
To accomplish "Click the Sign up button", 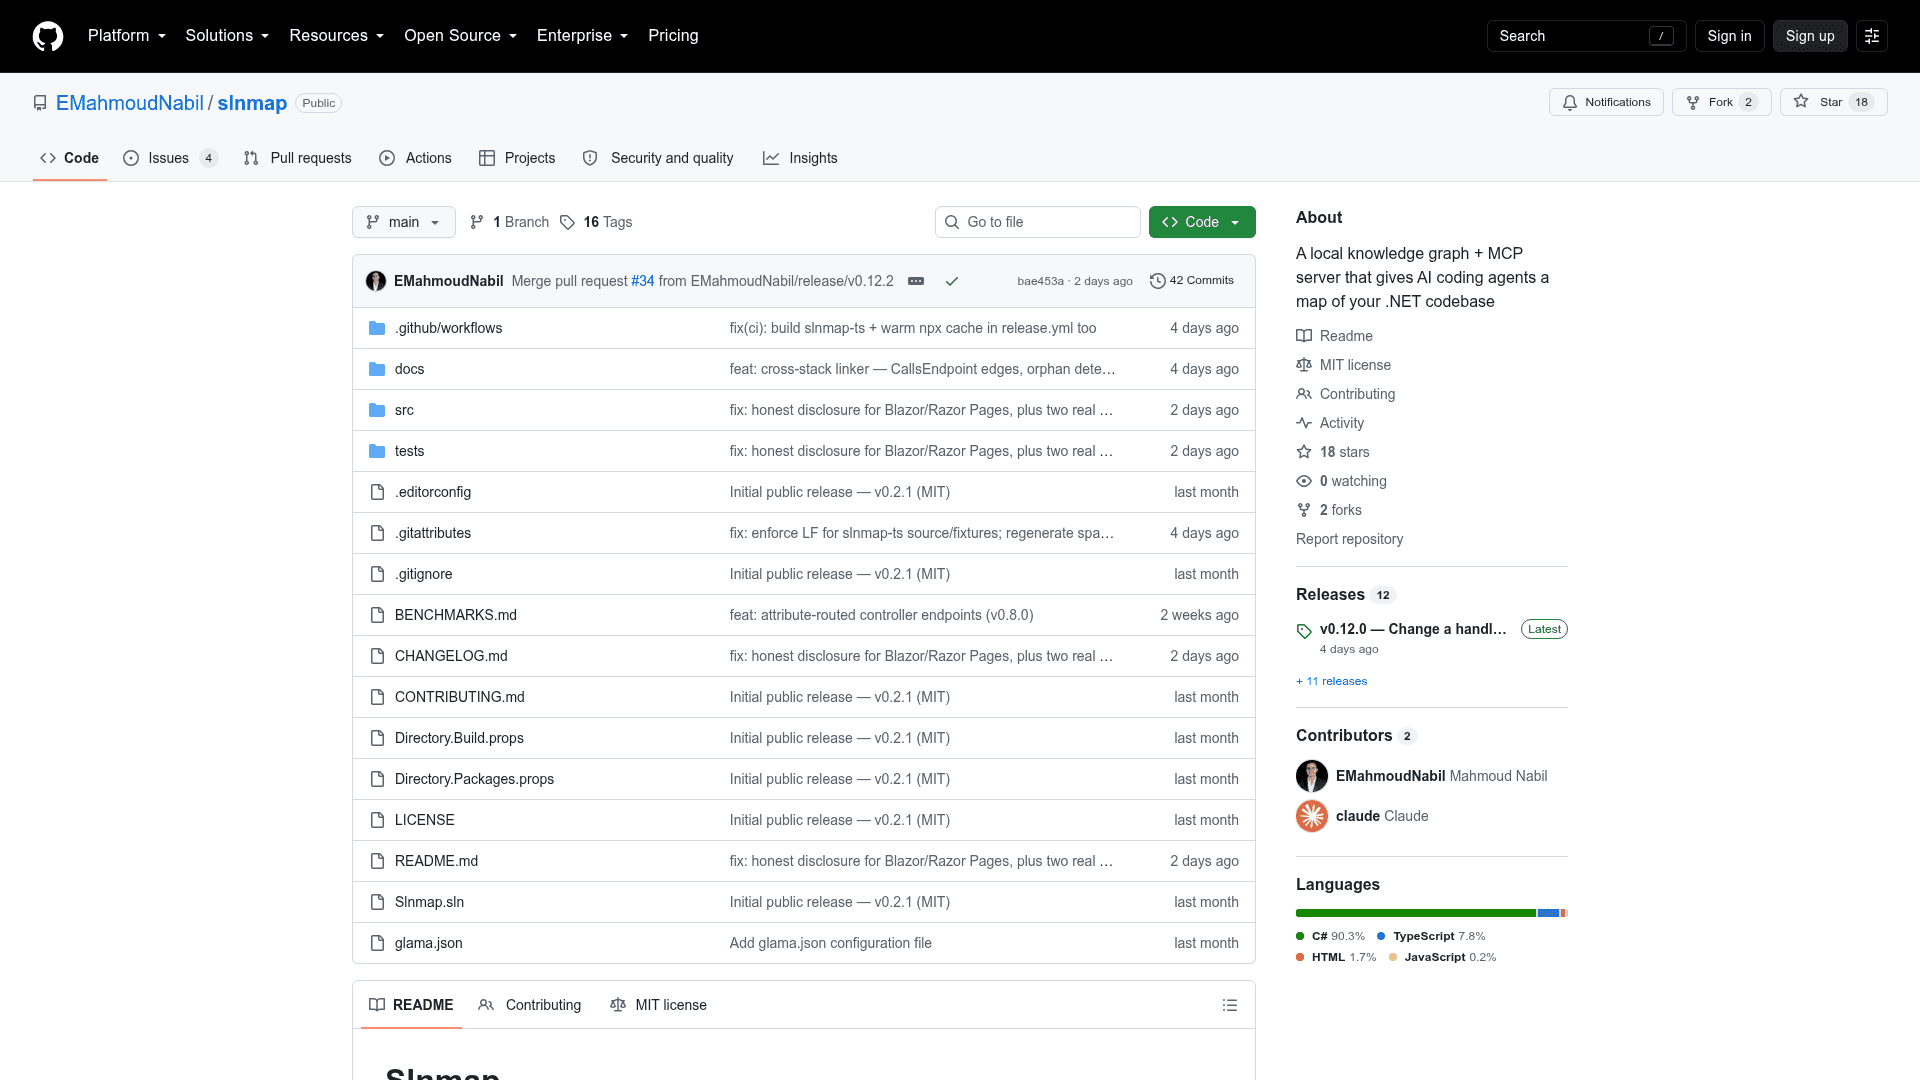I will coord(1810,36).
